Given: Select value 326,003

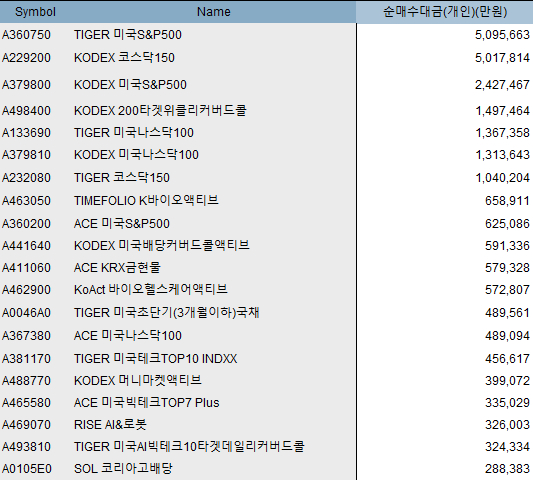Looking at the screenshot, I should click(507, 425).
